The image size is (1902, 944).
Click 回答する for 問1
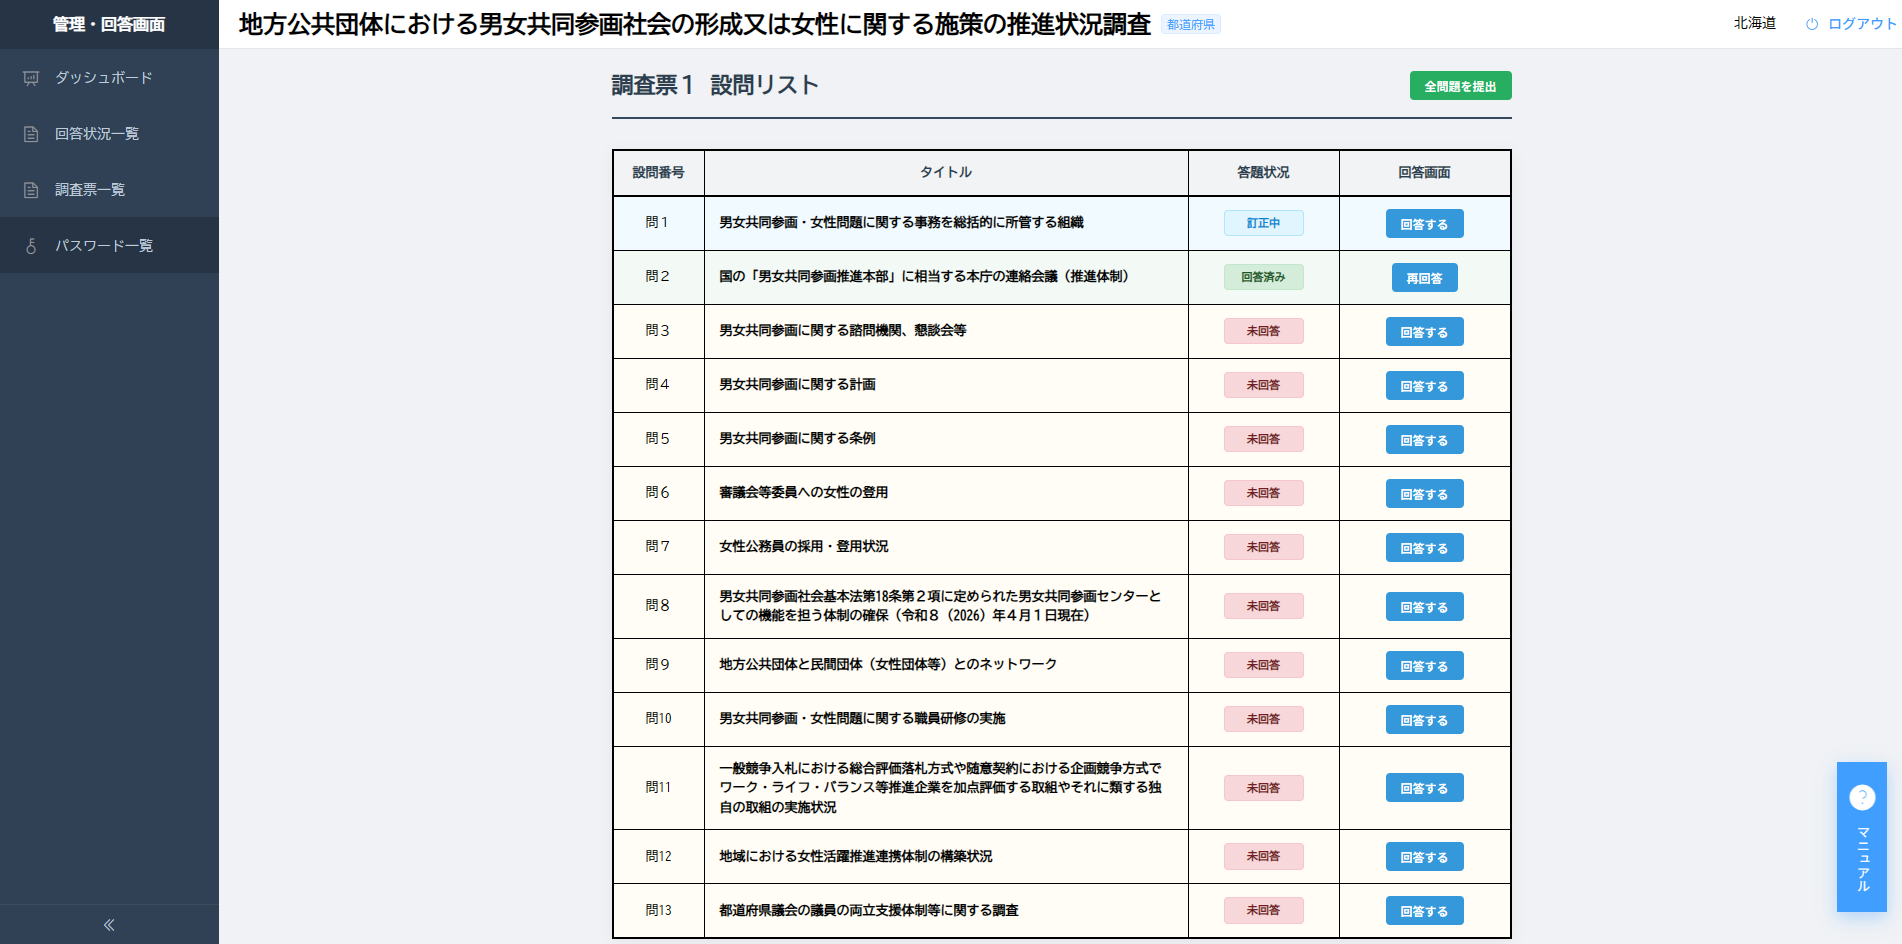click(x=1424, y=224)
